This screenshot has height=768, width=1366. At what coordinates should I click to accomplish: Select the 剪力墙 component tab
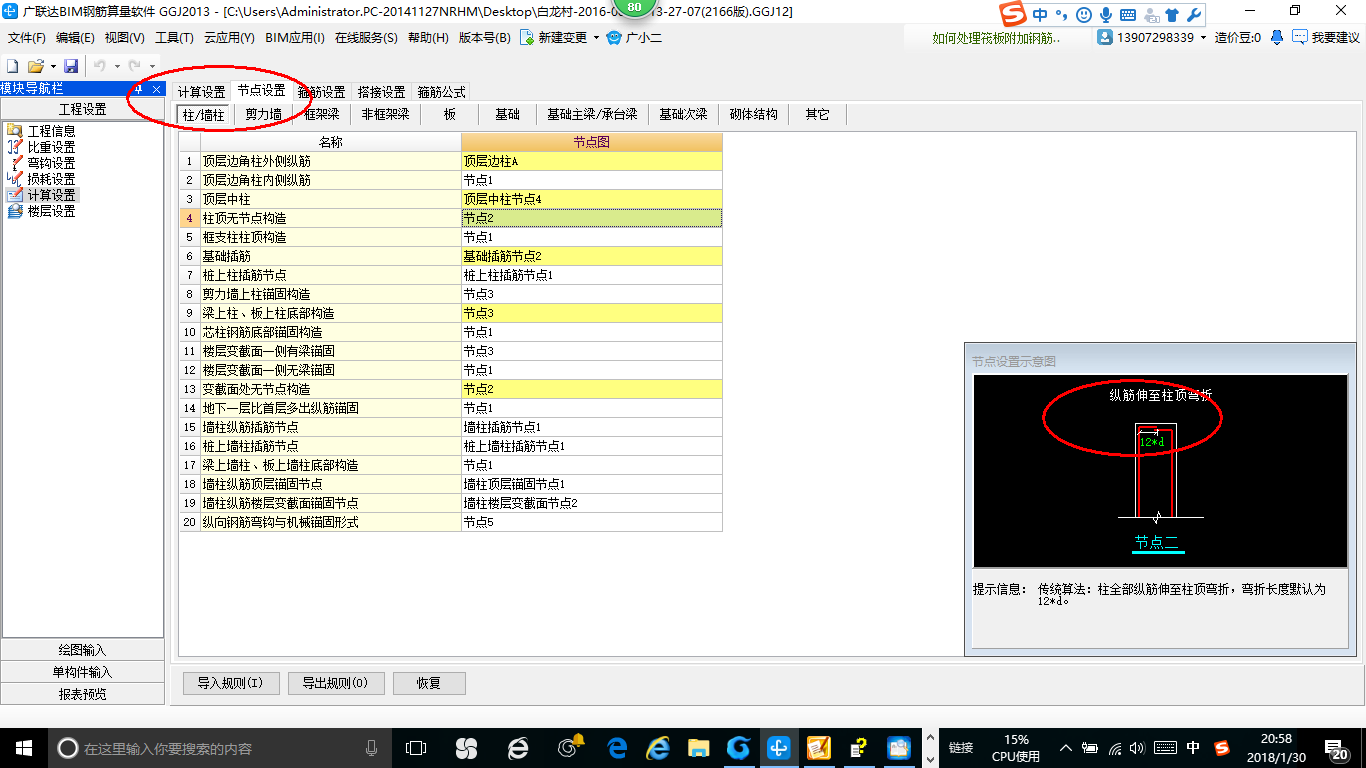click(x=263, y=114)
